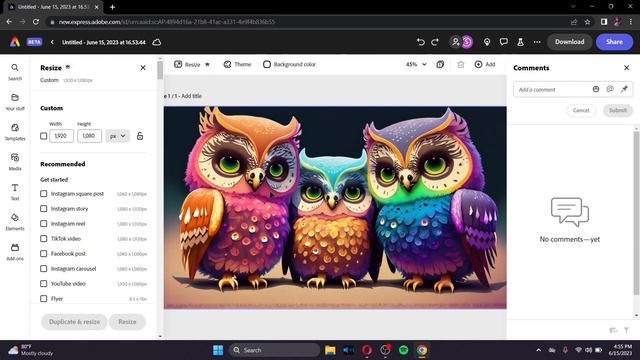The image size is (640, 360).
Task: Redo the last action
Action: [x=435, y=42]
